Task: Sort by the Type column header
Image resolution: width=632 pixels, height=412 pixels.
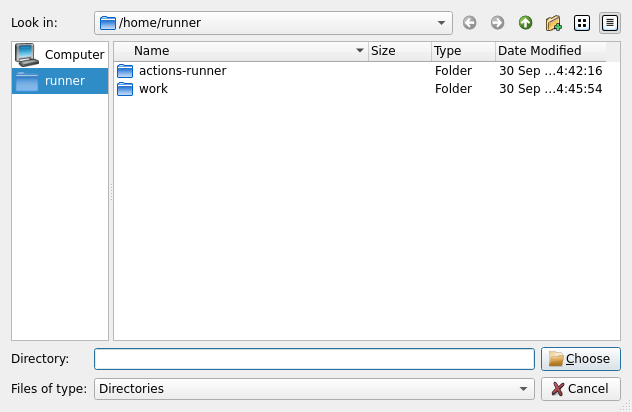Action: point(463,51)
